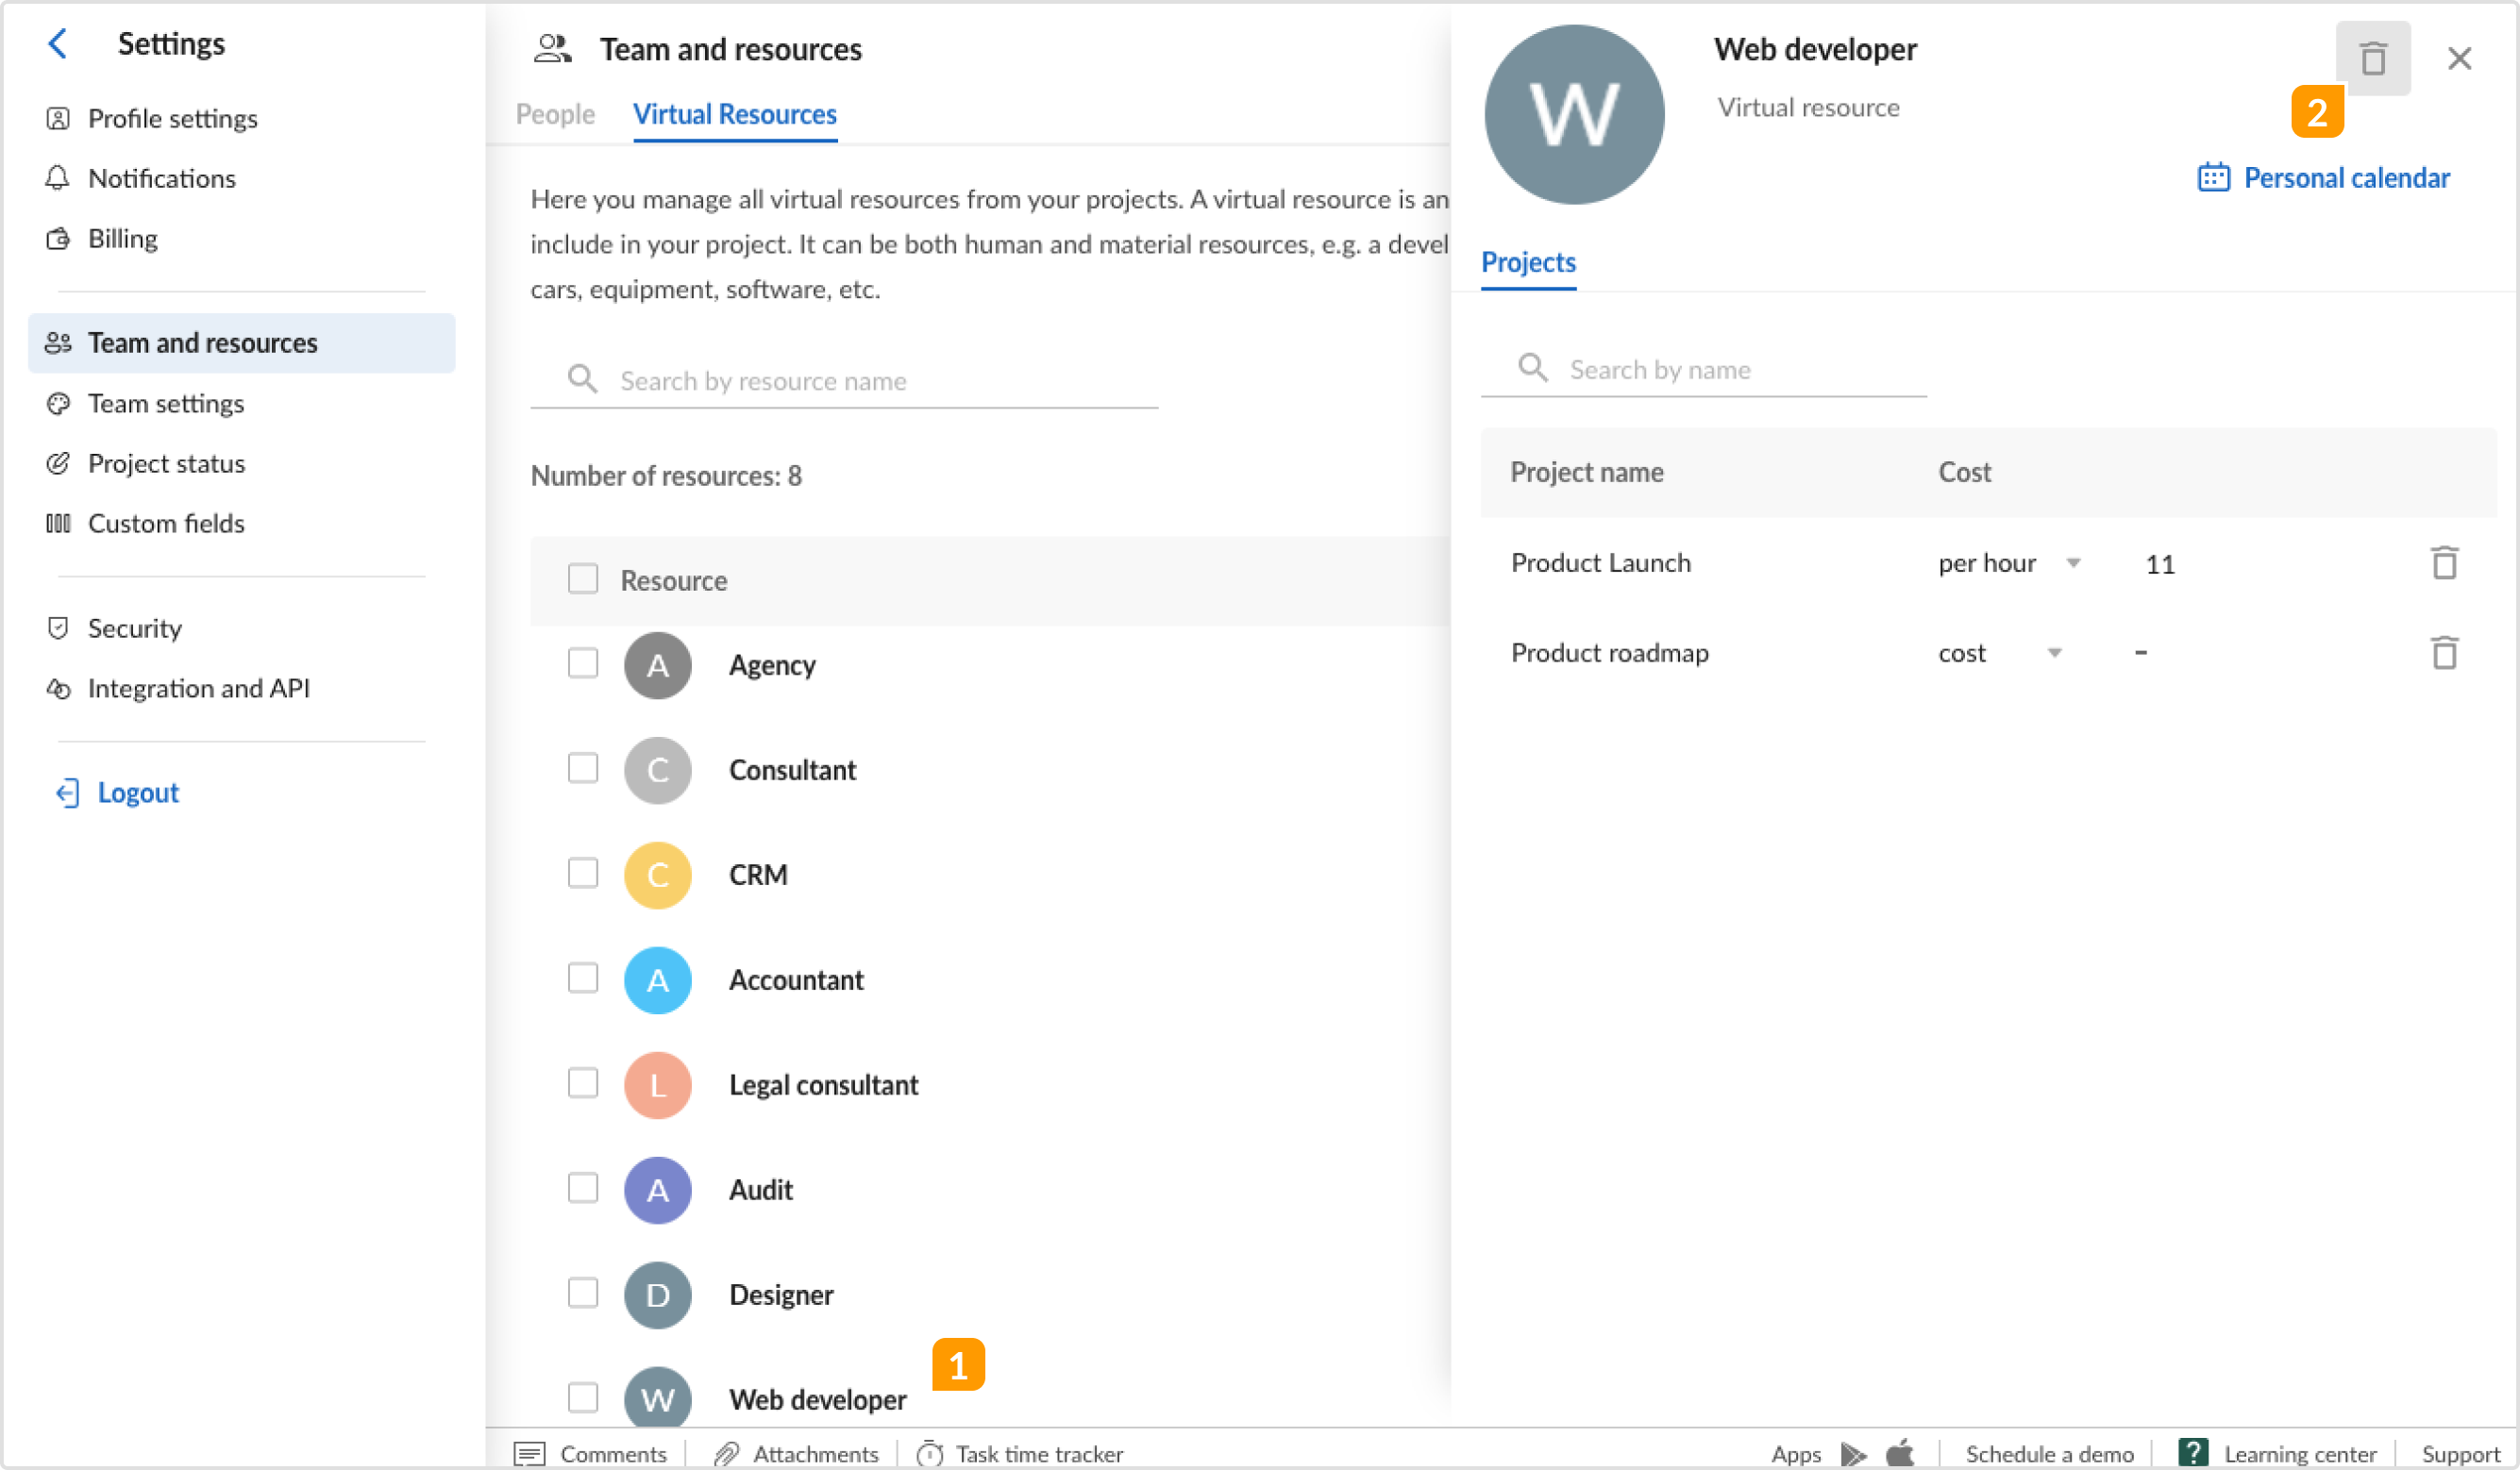Click the Logout link
The width and height of the screenshot is (2520, 1470).
click(x=117, y=793)
